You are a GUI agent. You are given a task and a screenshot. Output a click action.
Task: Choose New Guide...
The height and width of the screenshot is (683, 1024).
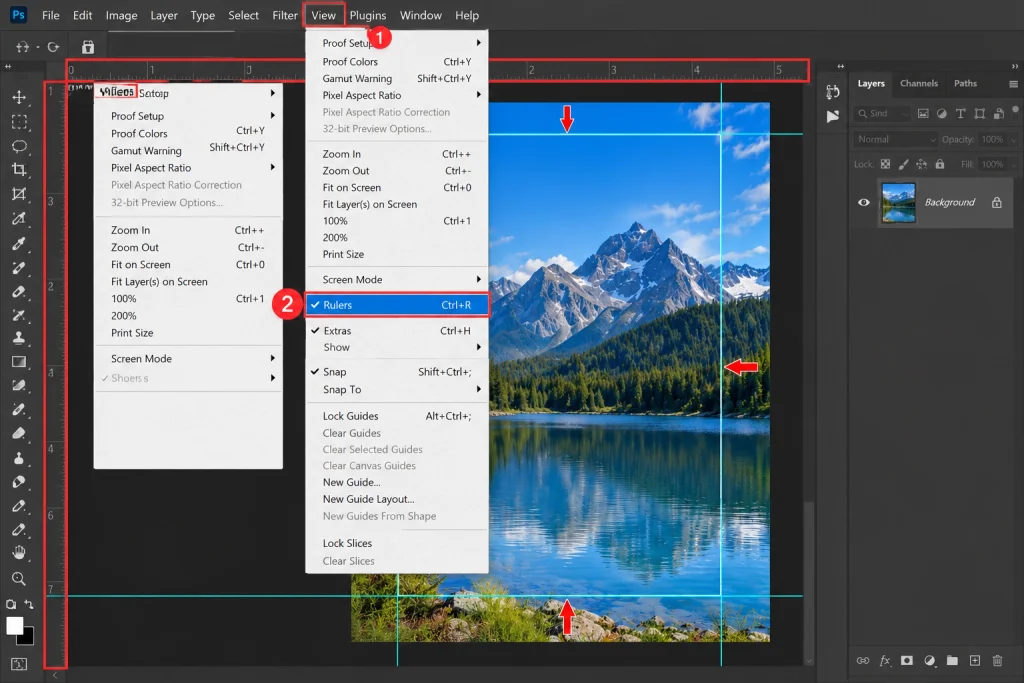397,483
